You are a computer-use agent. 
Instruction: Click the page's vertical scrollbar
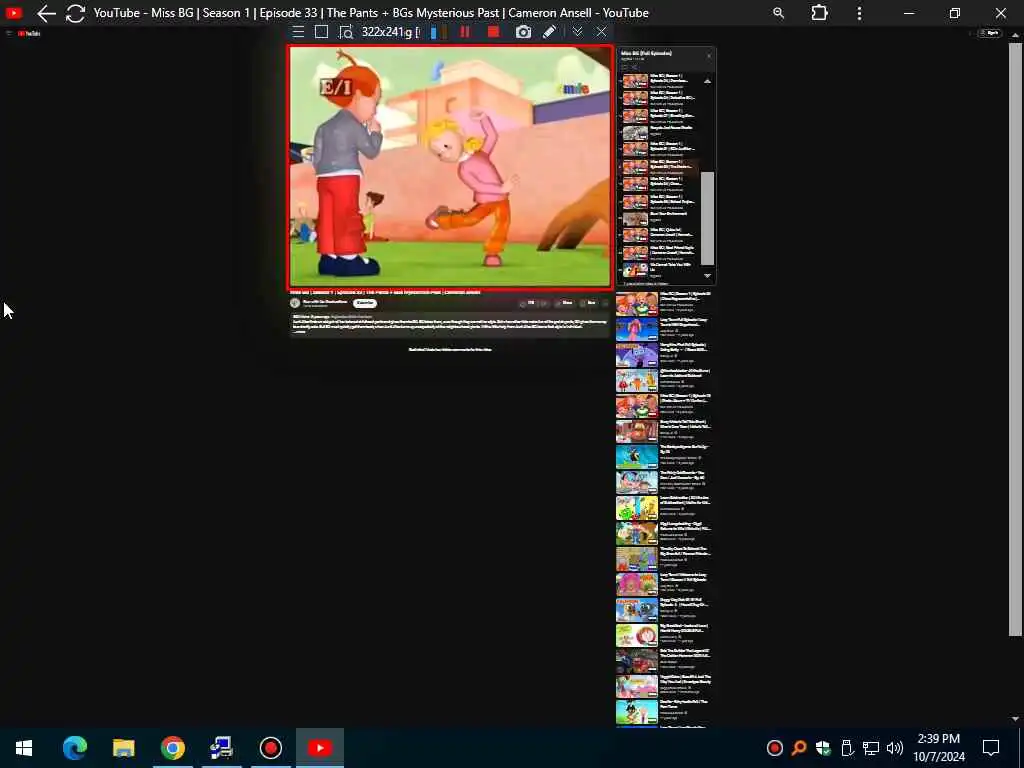pos(1015,340)
